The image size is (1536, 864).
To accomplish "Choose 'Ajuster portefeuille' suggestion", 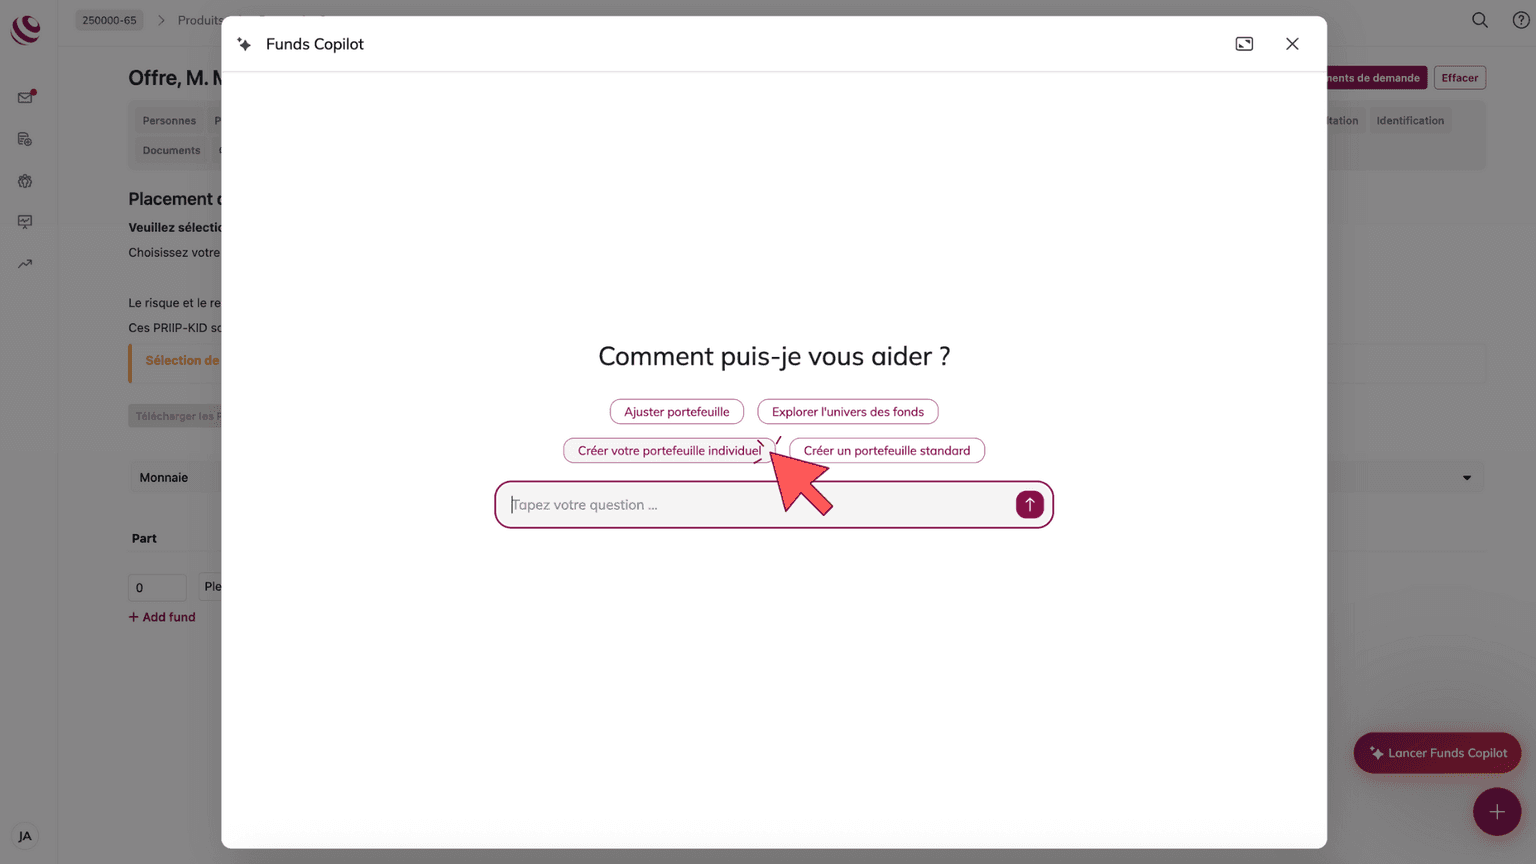I will [x=676, y=412].
